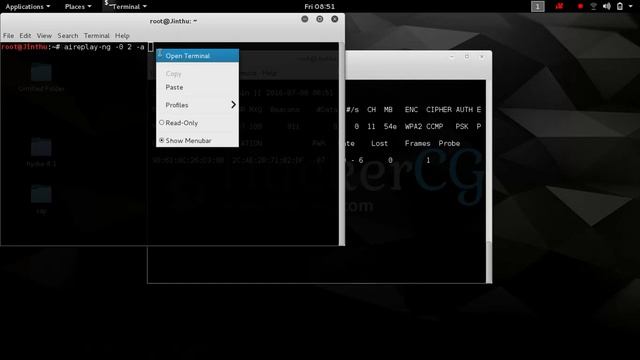Close the root@Jinthu terminal window
Screen dimensions: 640x360
pyautogui.click(x=335, y=19)
